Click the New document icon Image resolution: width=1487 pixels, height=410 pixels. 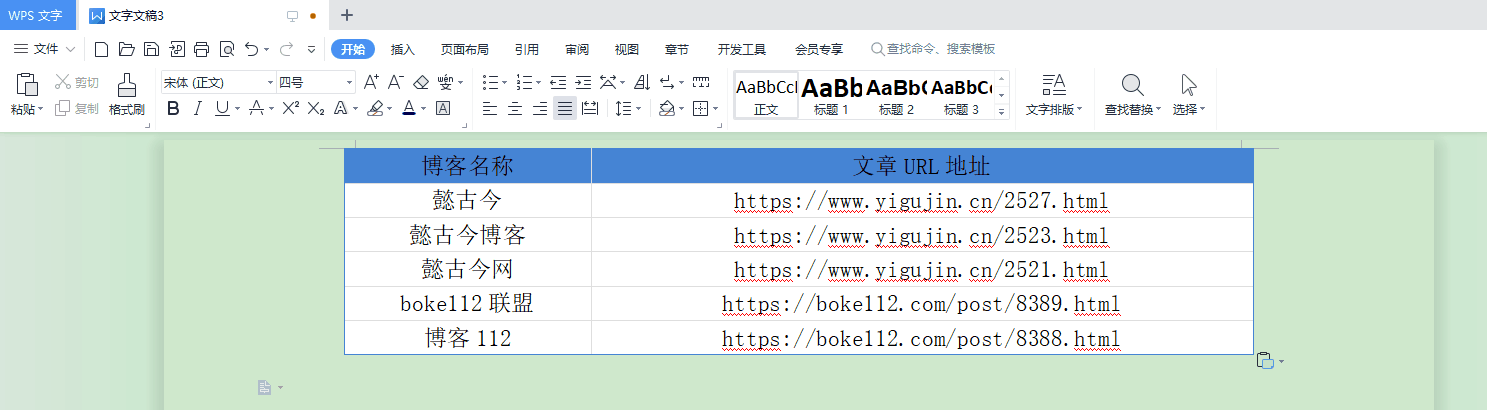pos(101,49)
